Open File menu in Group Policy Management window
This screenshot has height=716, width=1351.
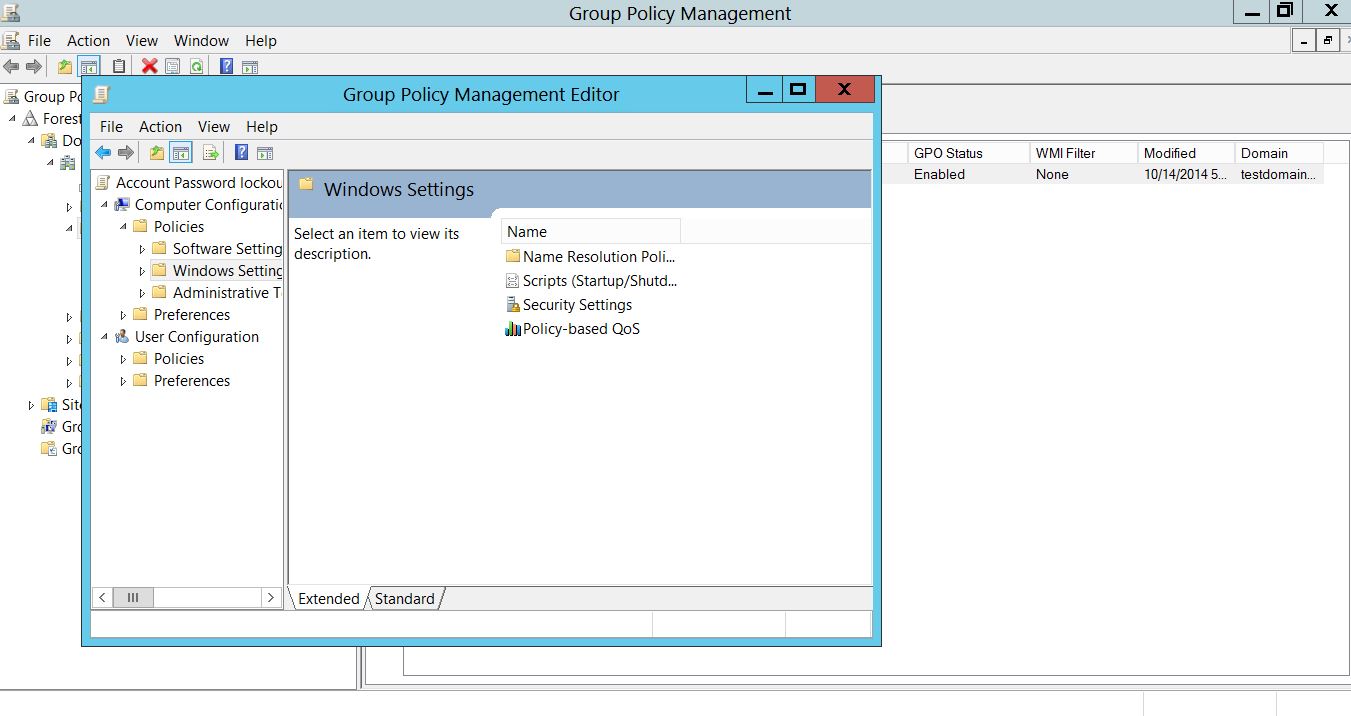[39, 41]
